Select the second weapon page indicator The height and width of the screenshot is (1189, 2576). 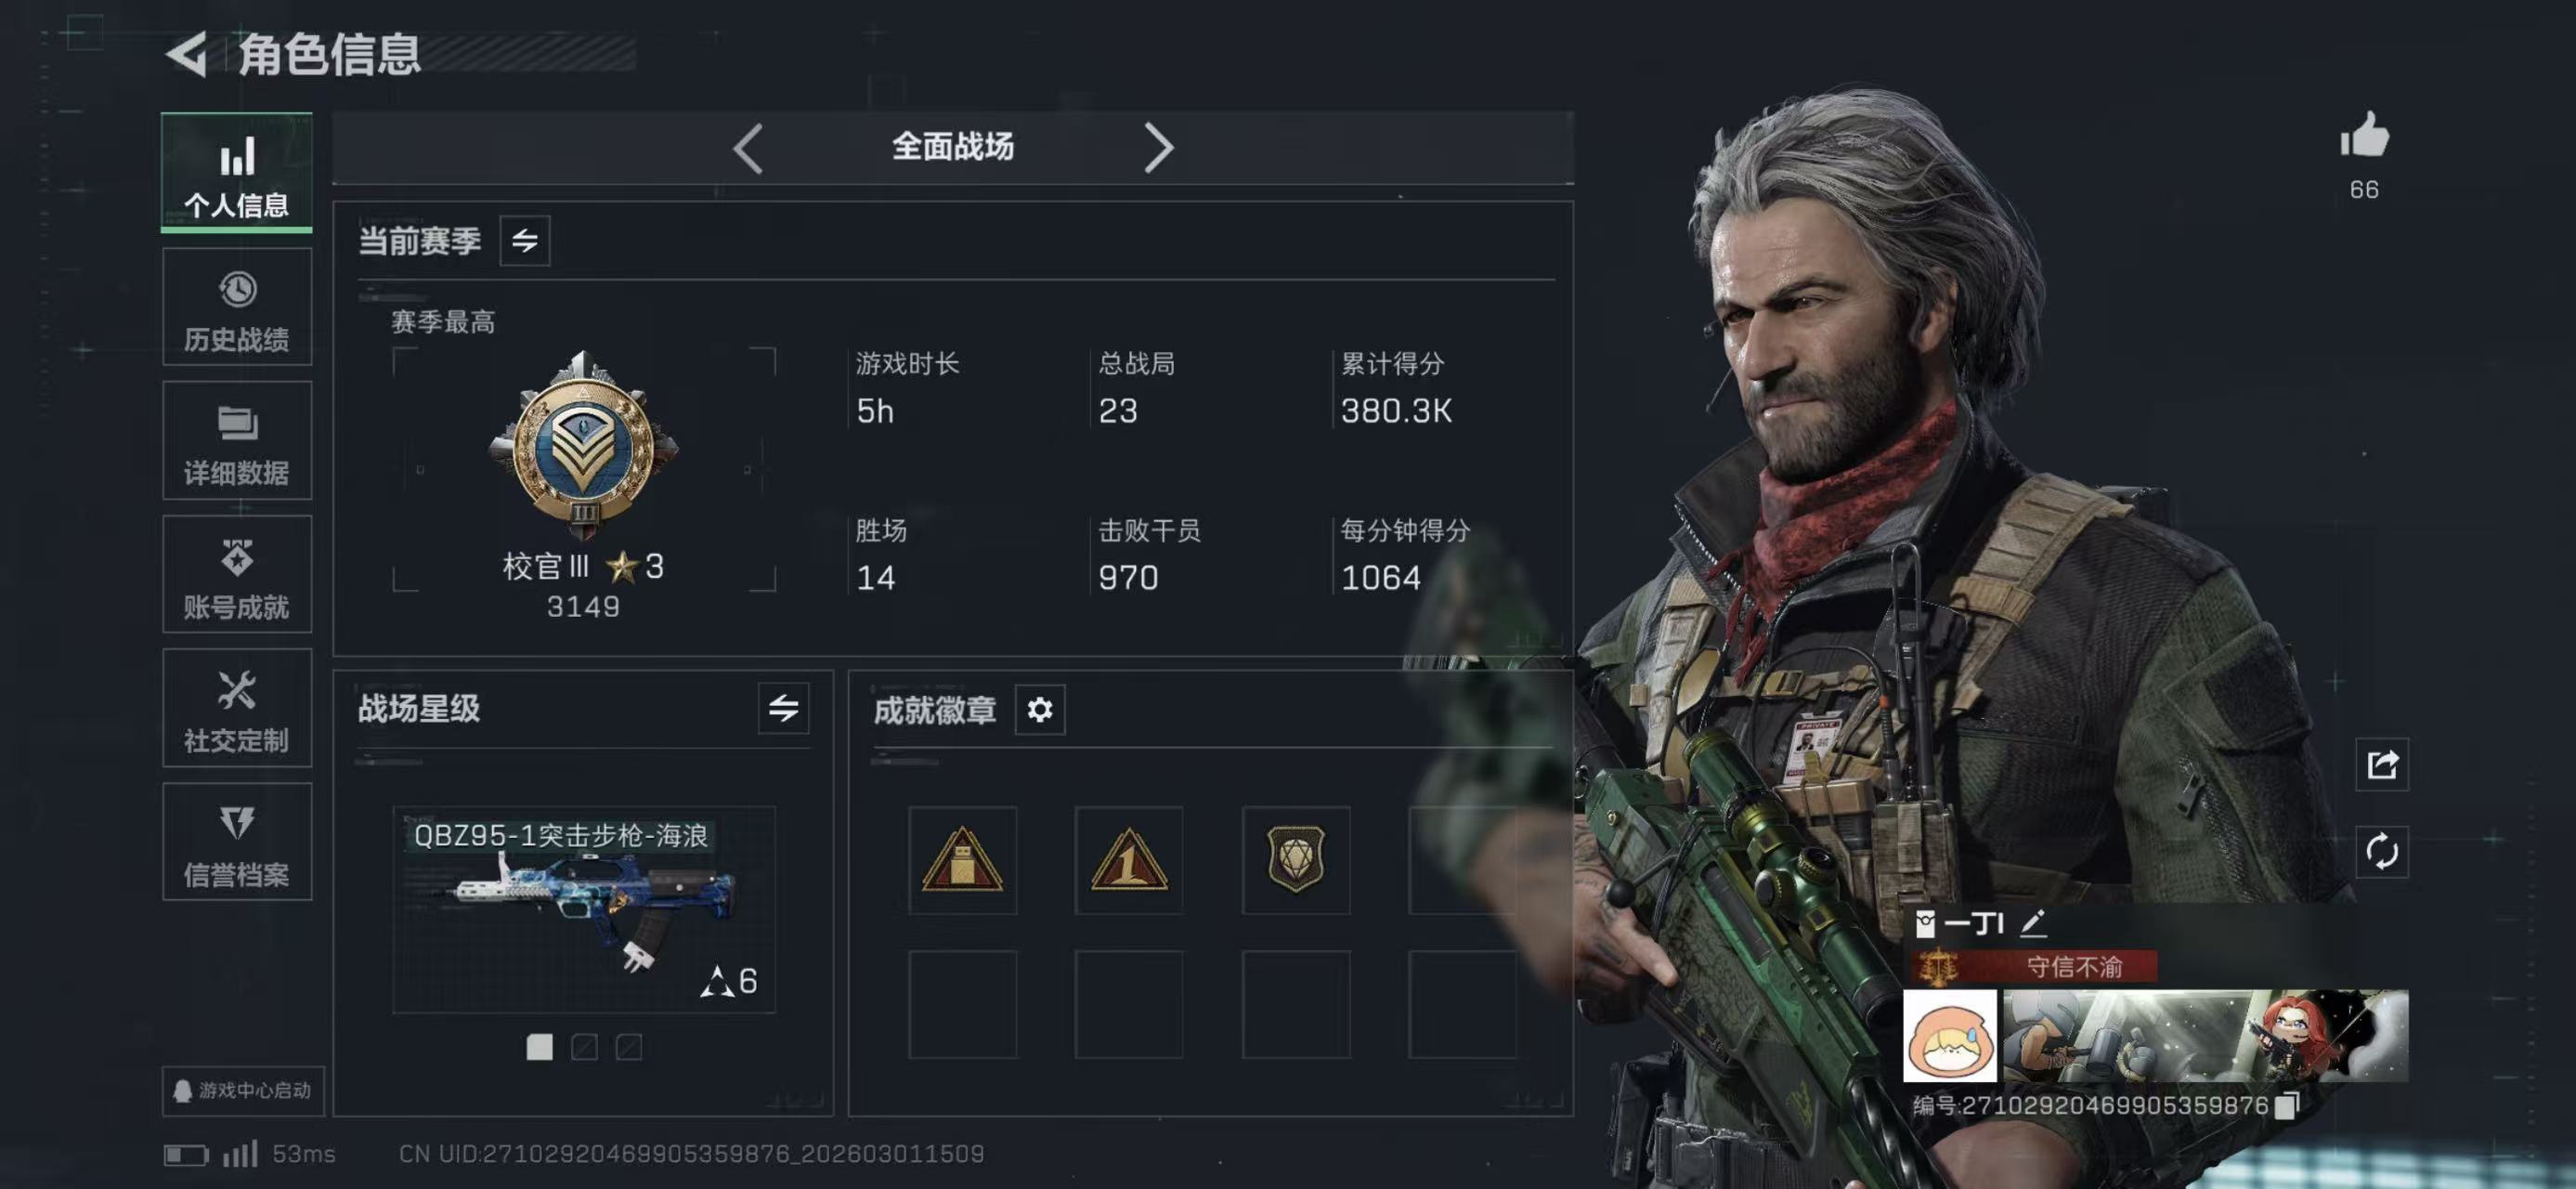tap(584, 1047)
